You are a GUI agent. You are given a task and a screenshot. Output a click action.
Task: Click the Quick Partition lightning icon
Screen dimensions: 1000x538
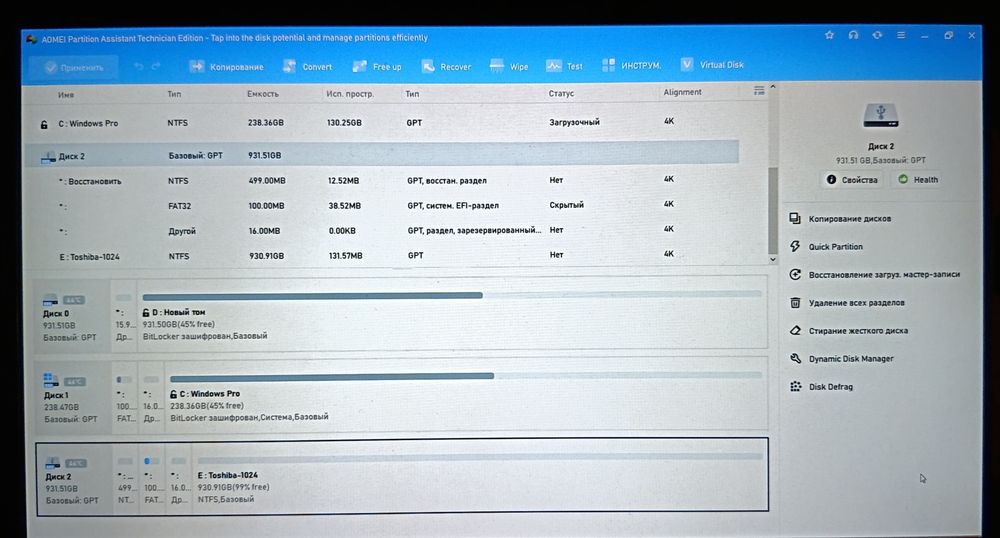(x=795, y=246)
